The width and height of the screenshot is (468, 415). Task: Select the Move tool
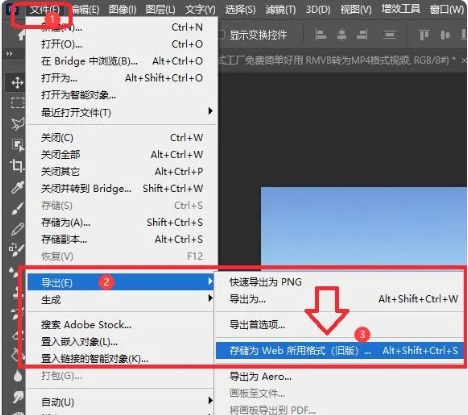pyautogui.click(x=17, y=82)
